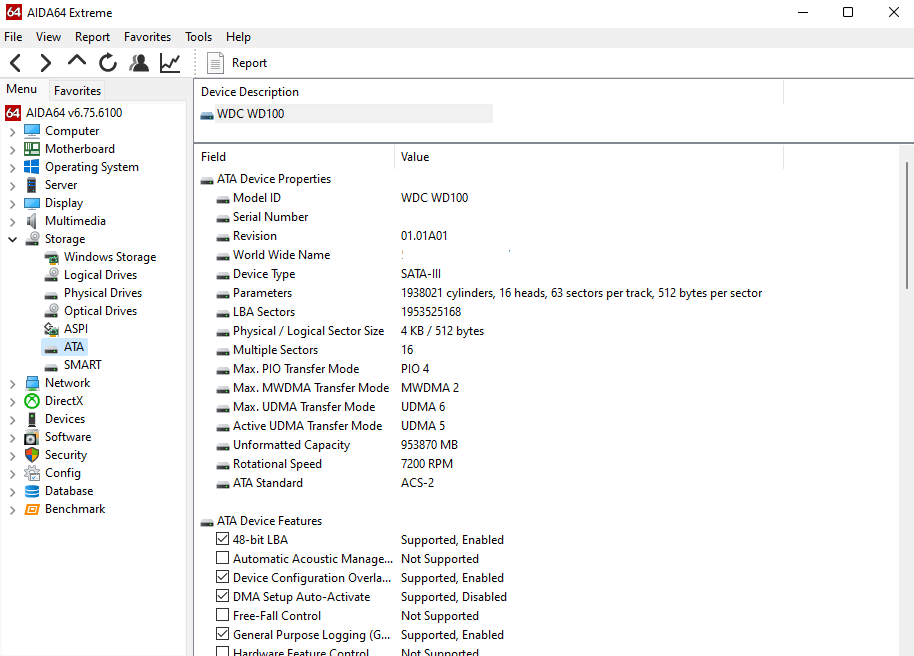
Task: Switch to the Favorites tab in sidebar
Action: coord(78,90)
